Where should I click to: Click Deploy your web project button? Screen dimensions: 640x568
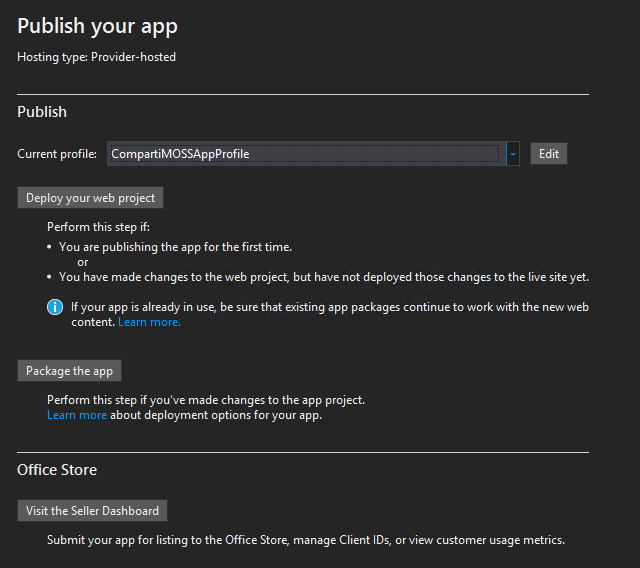tap(91, 198)
